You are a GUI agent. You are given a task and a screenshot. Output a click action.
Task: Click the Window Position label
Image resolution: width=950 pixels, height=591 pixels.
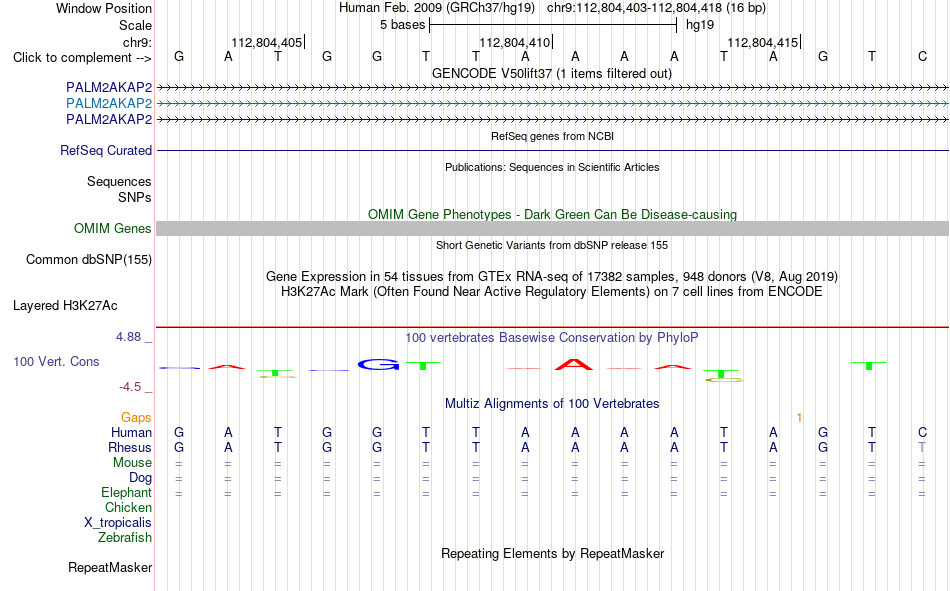coord(104,8)
